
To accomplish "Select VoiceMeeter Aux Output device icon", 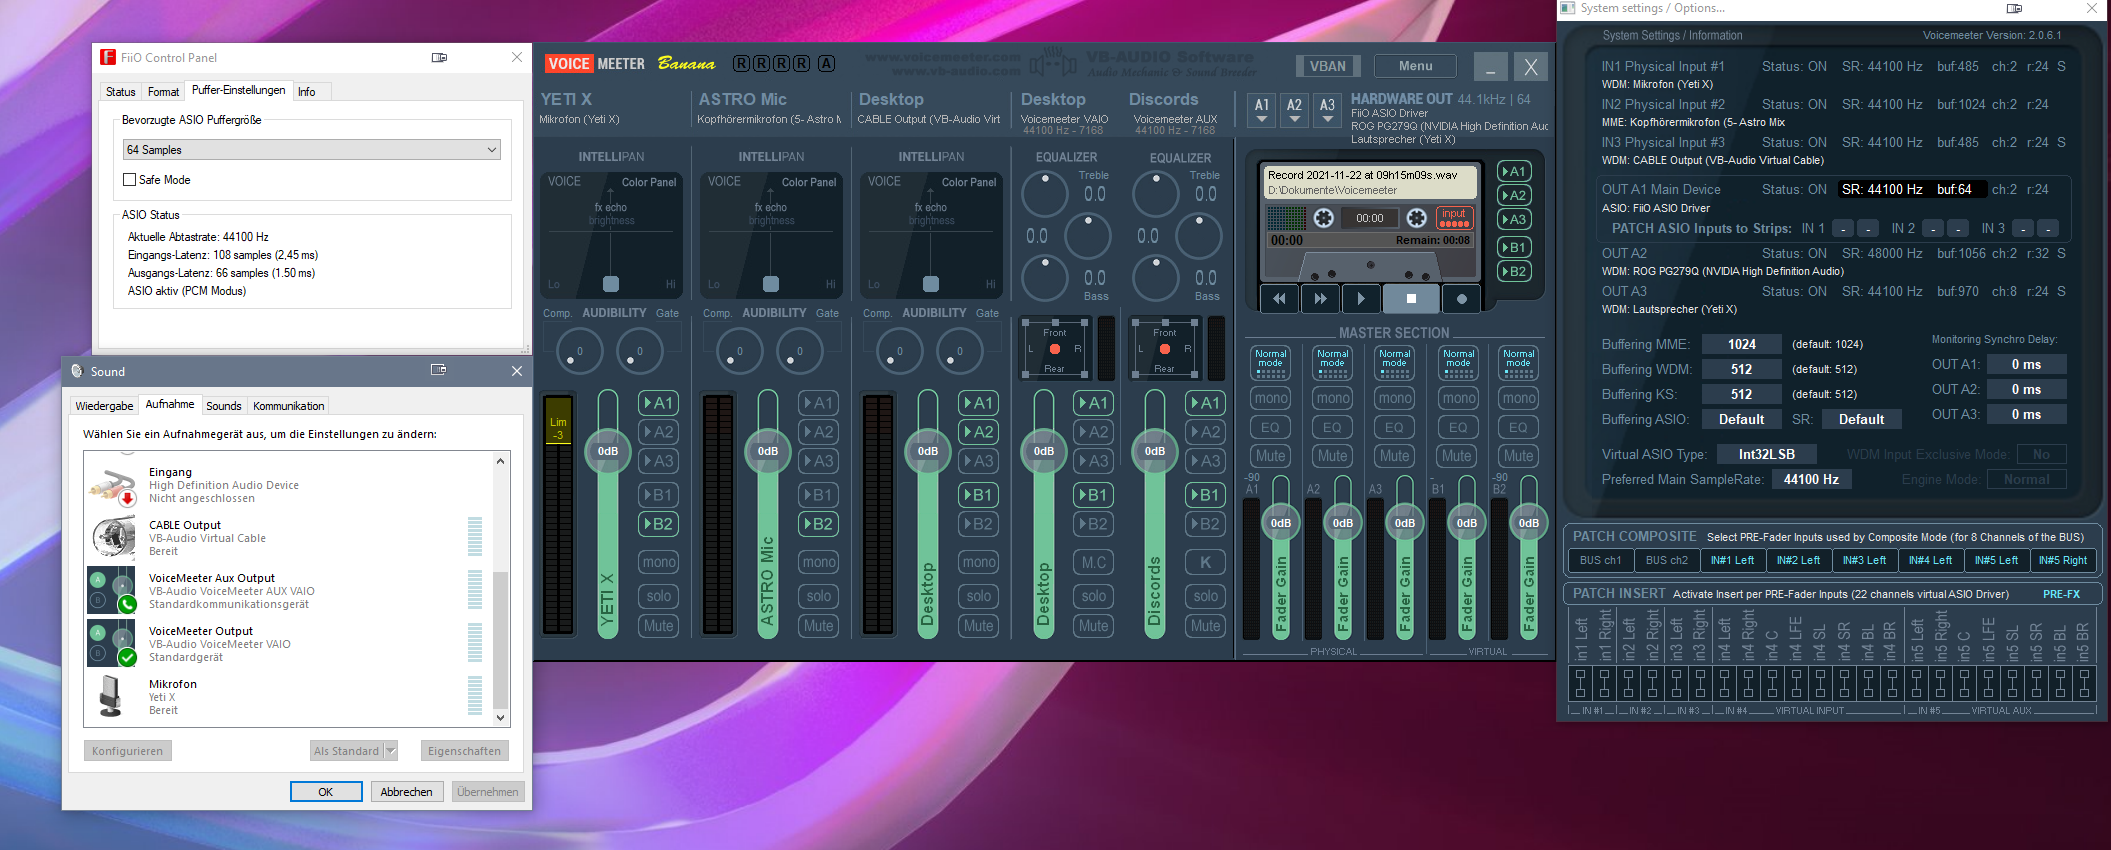I will [112, 591].
